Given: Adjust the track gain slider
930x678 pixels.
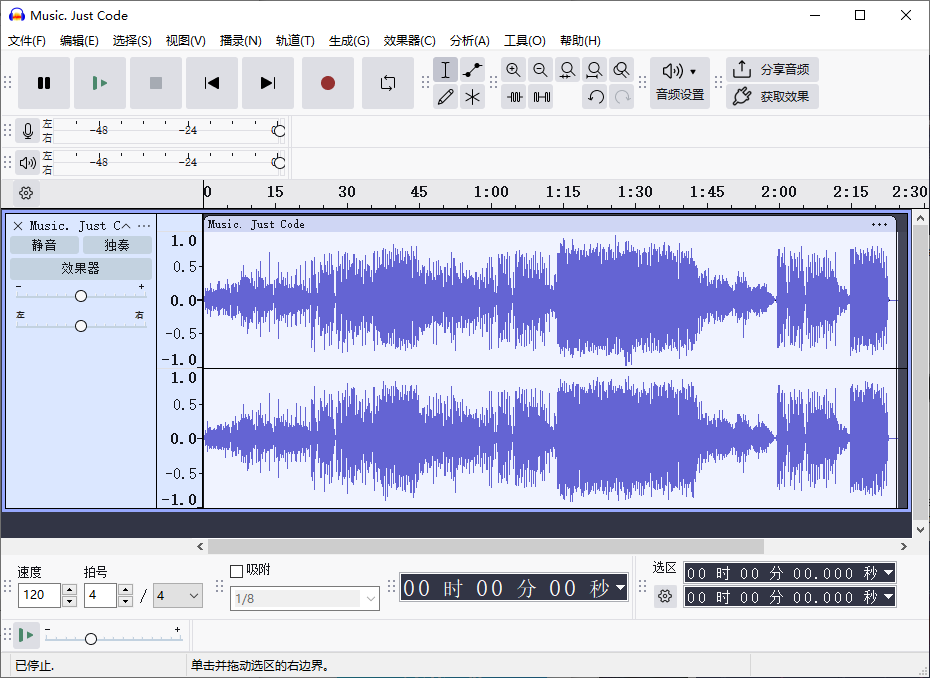Looking at the screenshot, I should coord(81,295).
